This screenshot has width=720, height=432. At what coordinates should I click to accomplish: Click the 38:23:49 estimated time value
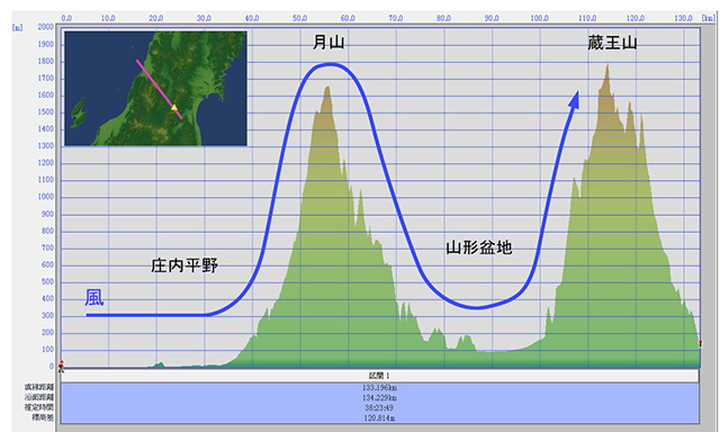click(x=380, y=408)
